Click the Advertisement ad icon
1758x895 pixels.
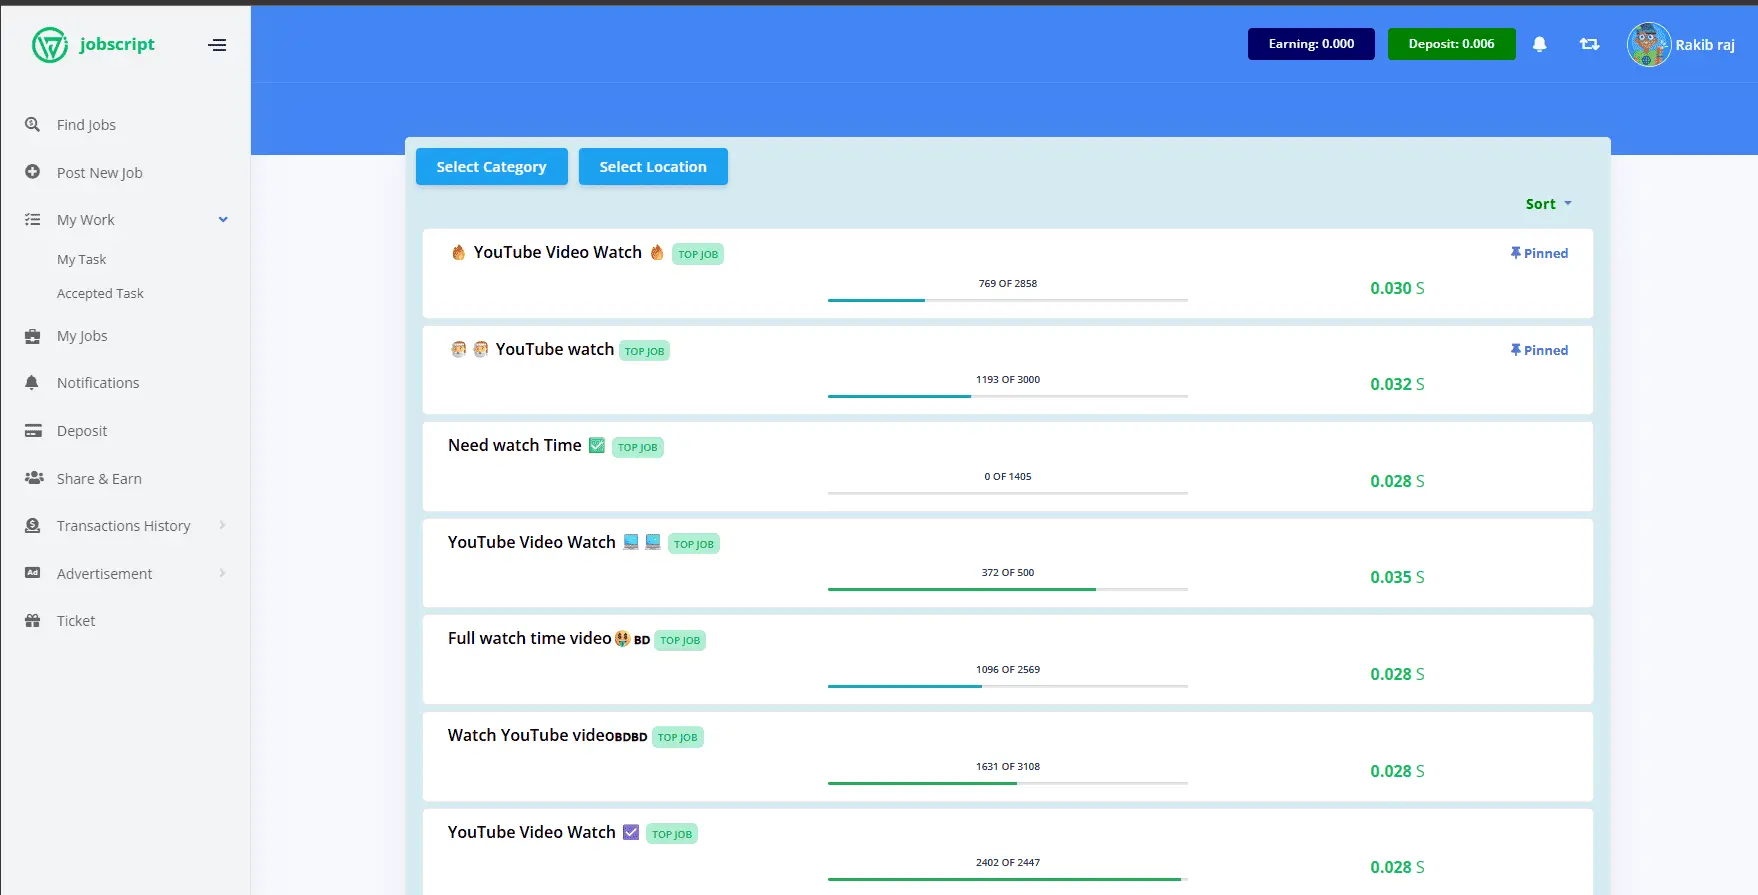33,573
